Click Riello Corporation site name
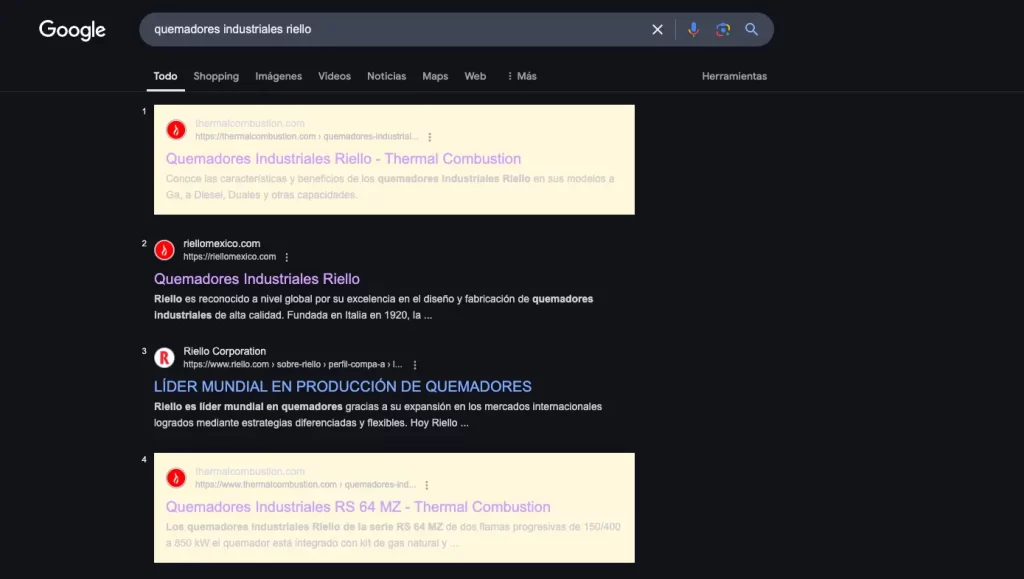The width and height of the screenshot is (1024, 579). [224, 351]
